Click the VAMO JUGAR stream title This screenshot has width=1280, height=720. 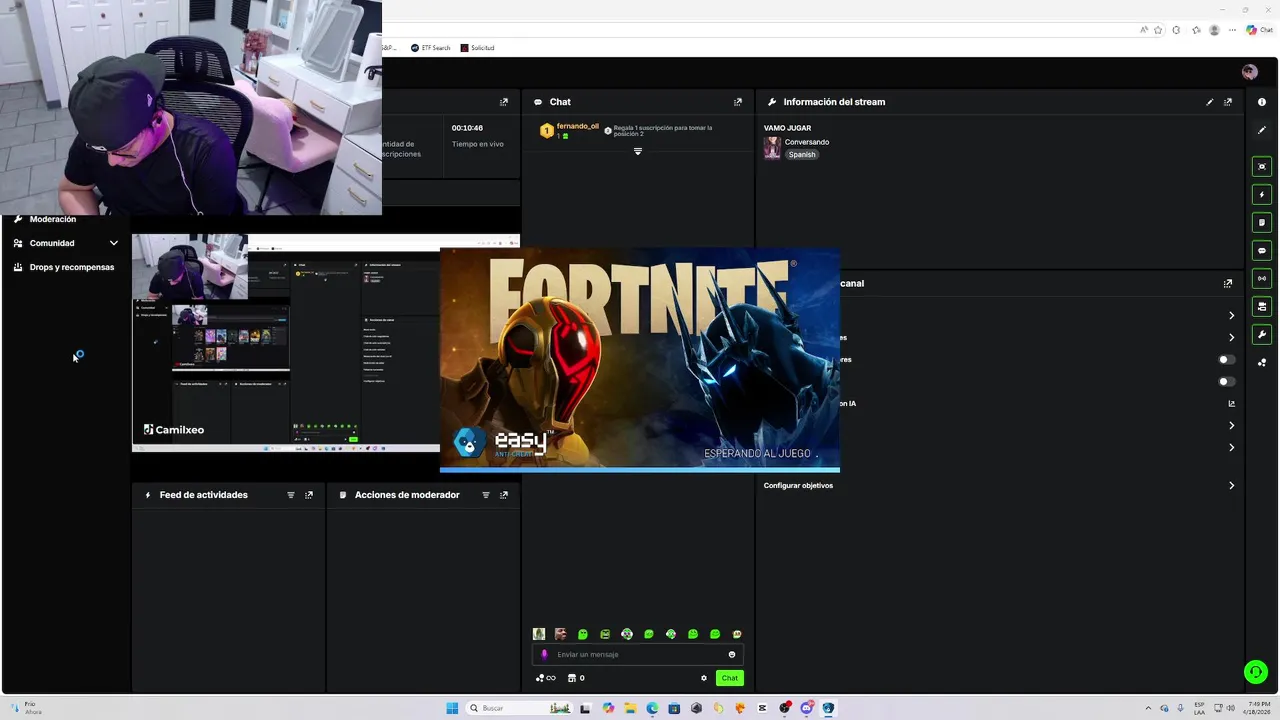tap(788, 128)
